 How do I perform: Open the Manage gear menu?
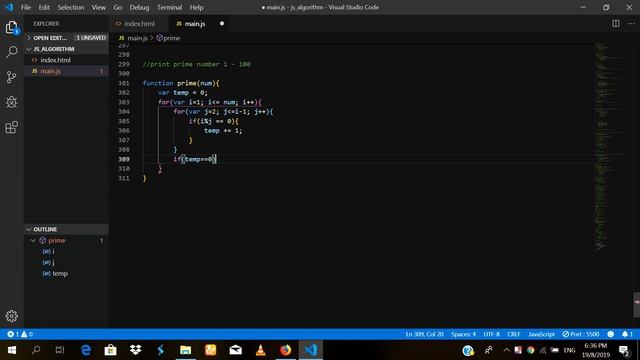tap(11, 316)
